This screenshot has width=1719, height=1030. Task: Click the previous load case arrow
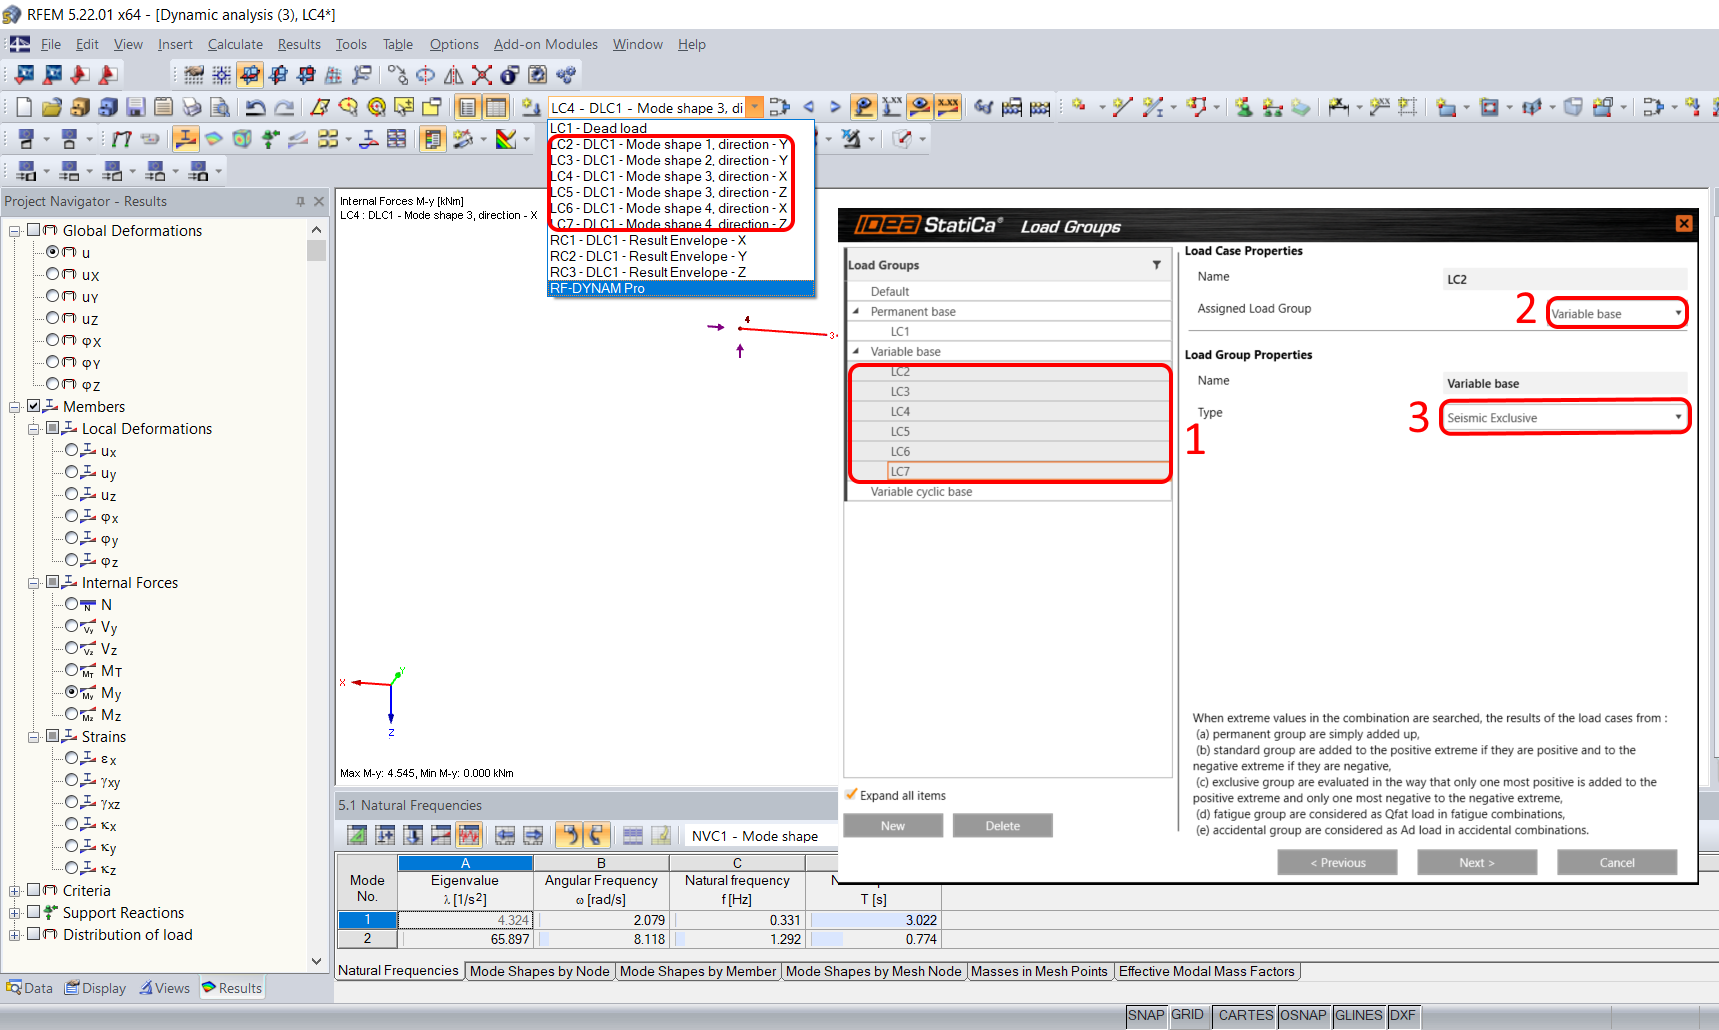[809, 107]
